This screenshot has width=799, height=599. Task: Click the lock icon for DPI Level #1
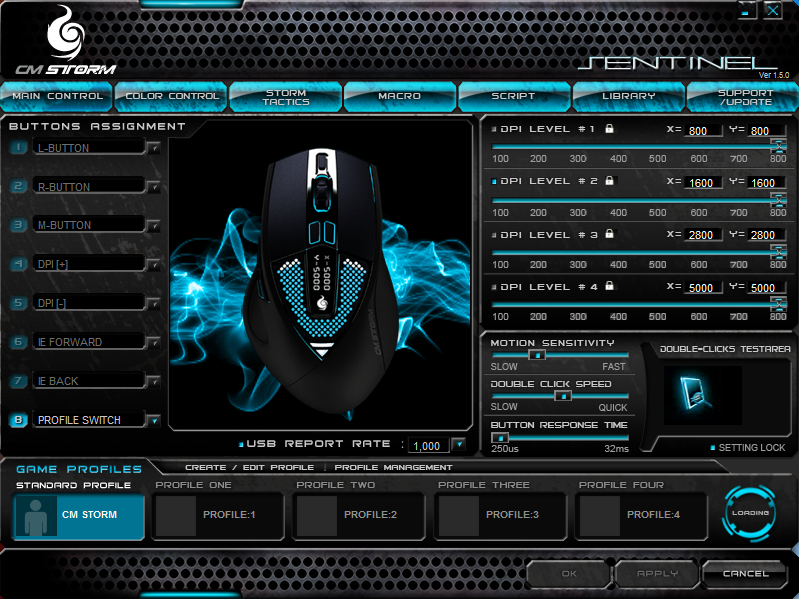point(609,128)
